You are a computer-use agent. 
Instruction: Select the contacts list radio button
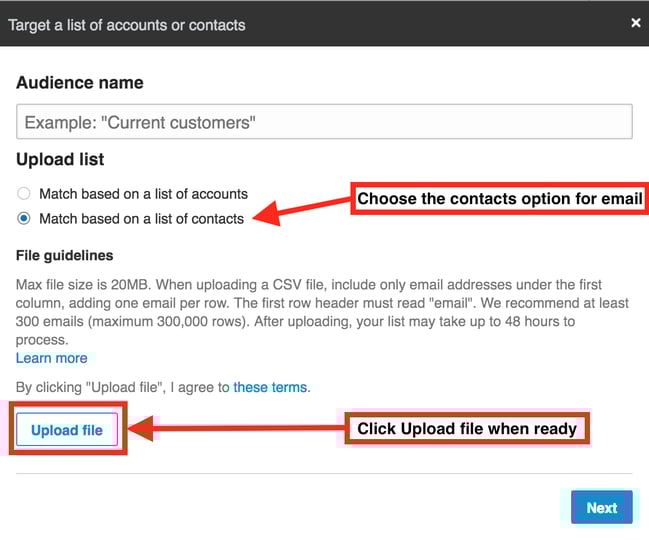[x=25, y=218]
